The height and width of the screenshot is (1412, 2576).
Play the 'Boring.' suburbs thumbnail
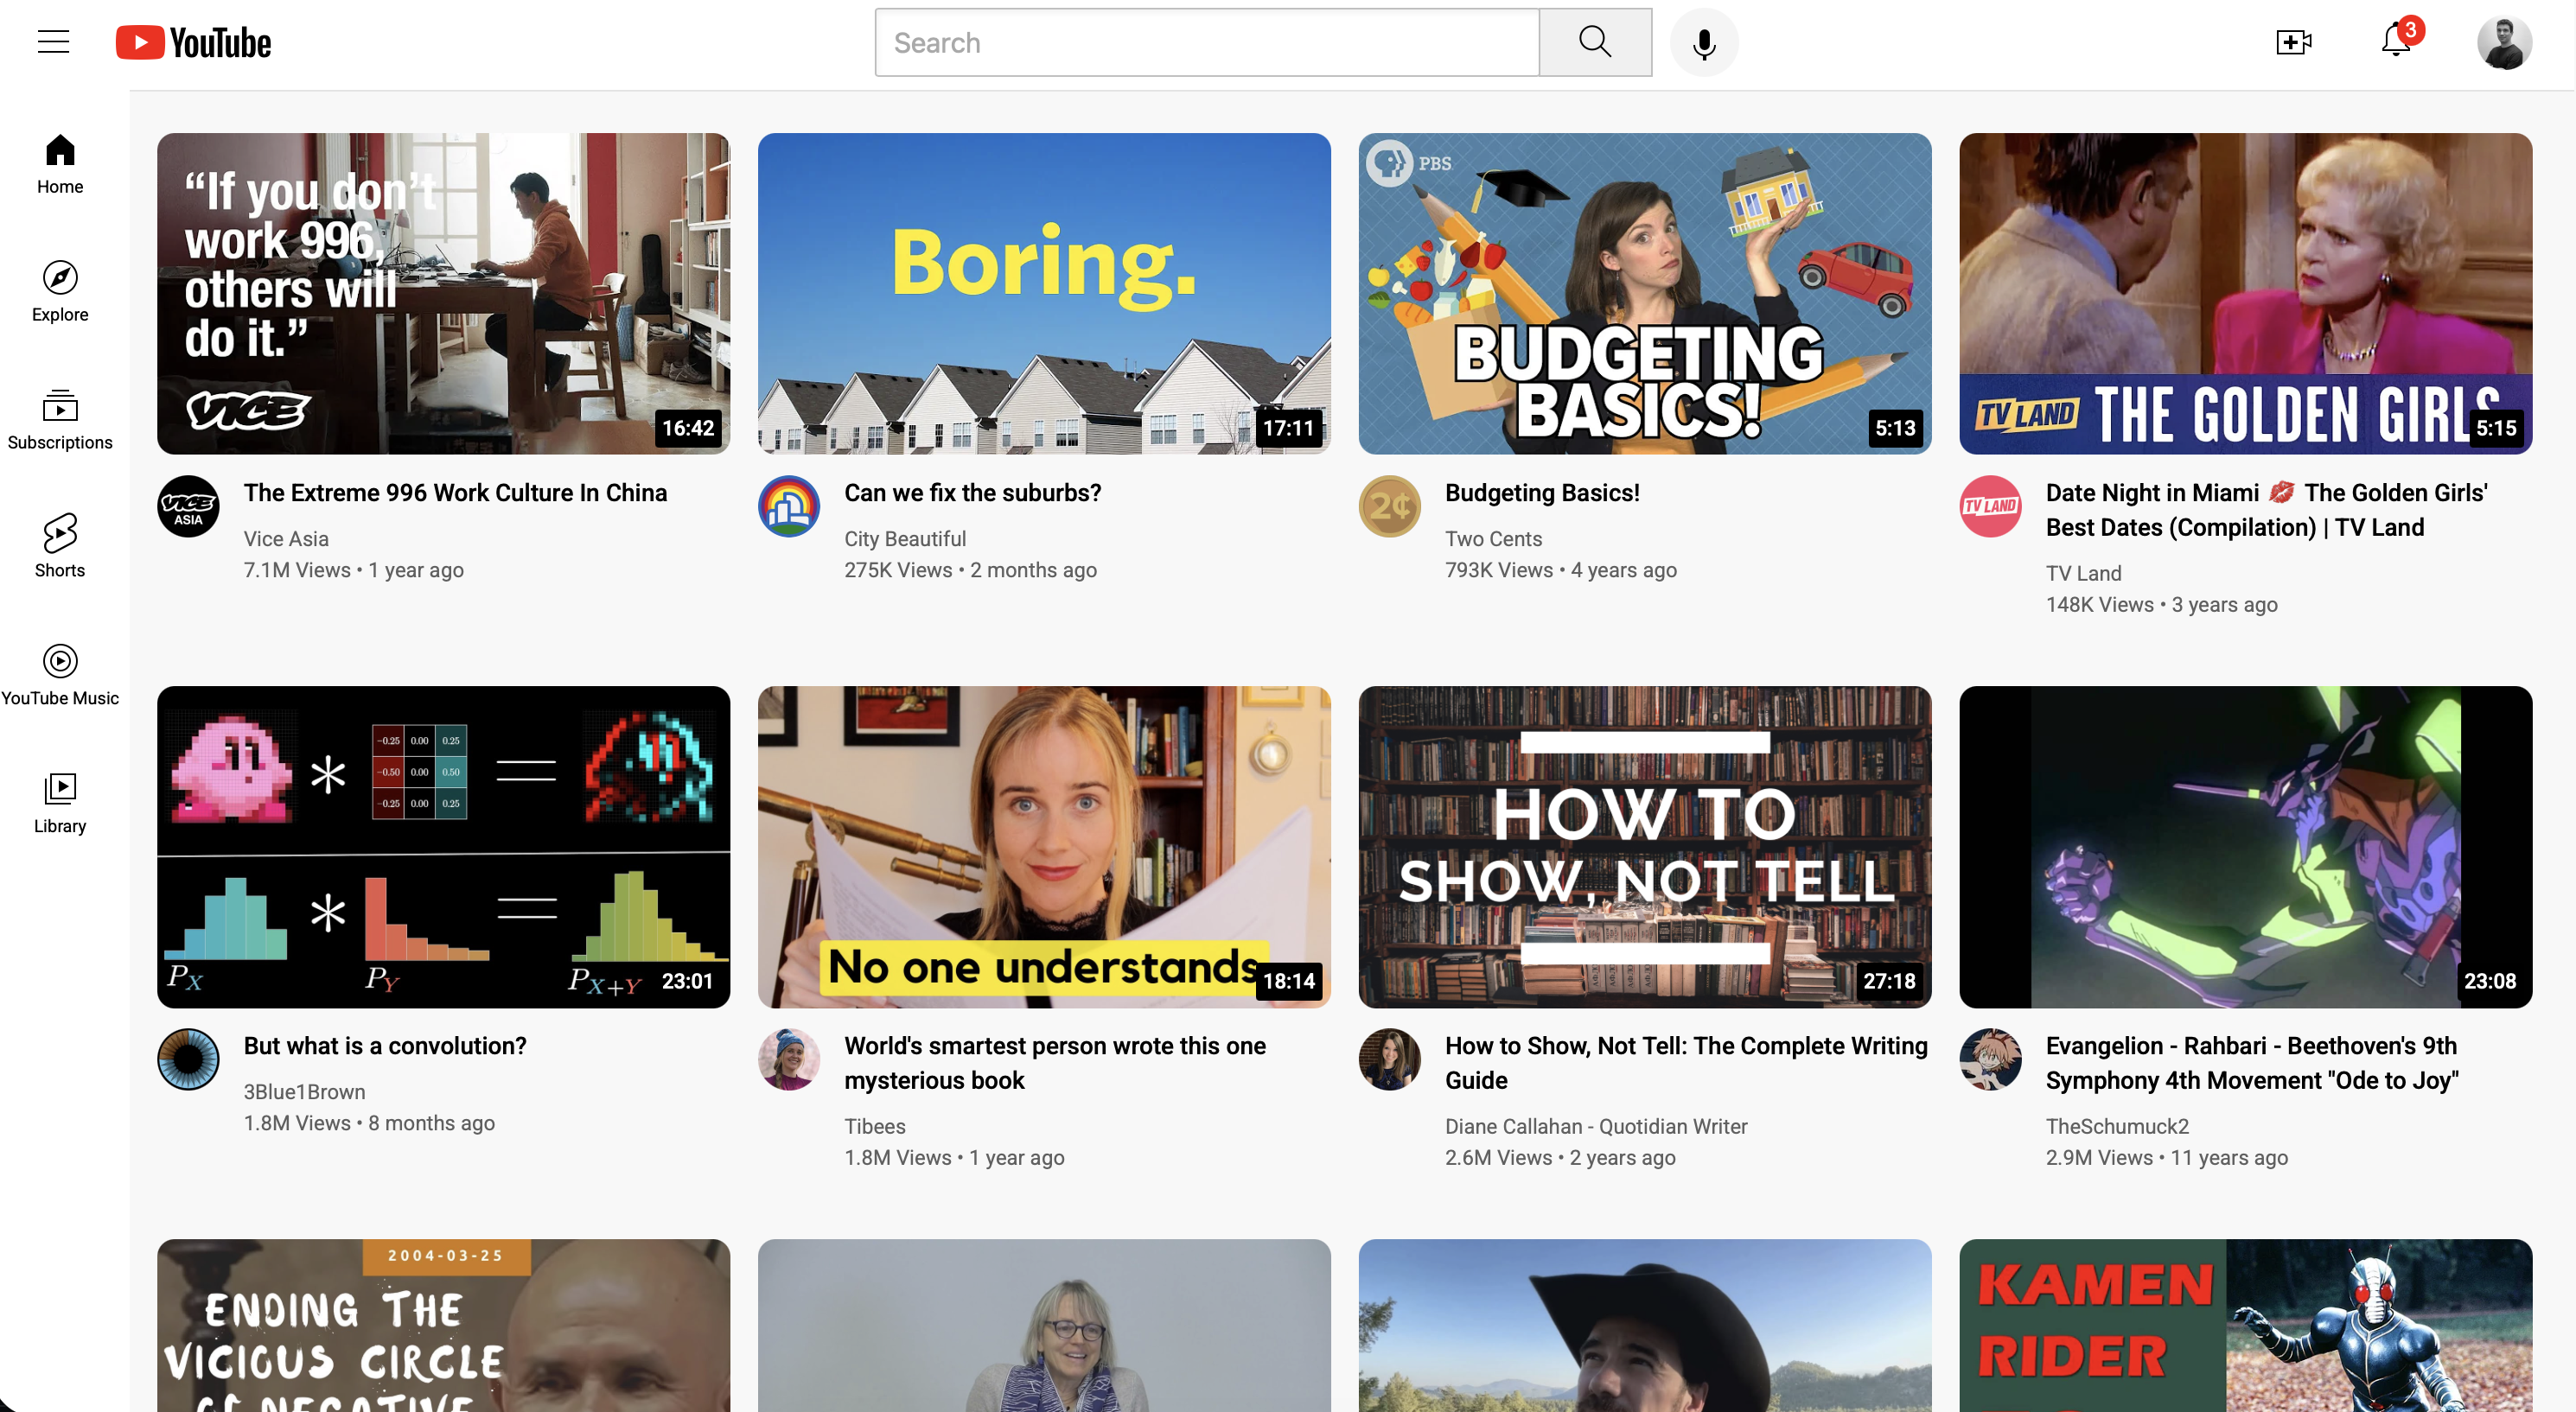point(1044,294)
